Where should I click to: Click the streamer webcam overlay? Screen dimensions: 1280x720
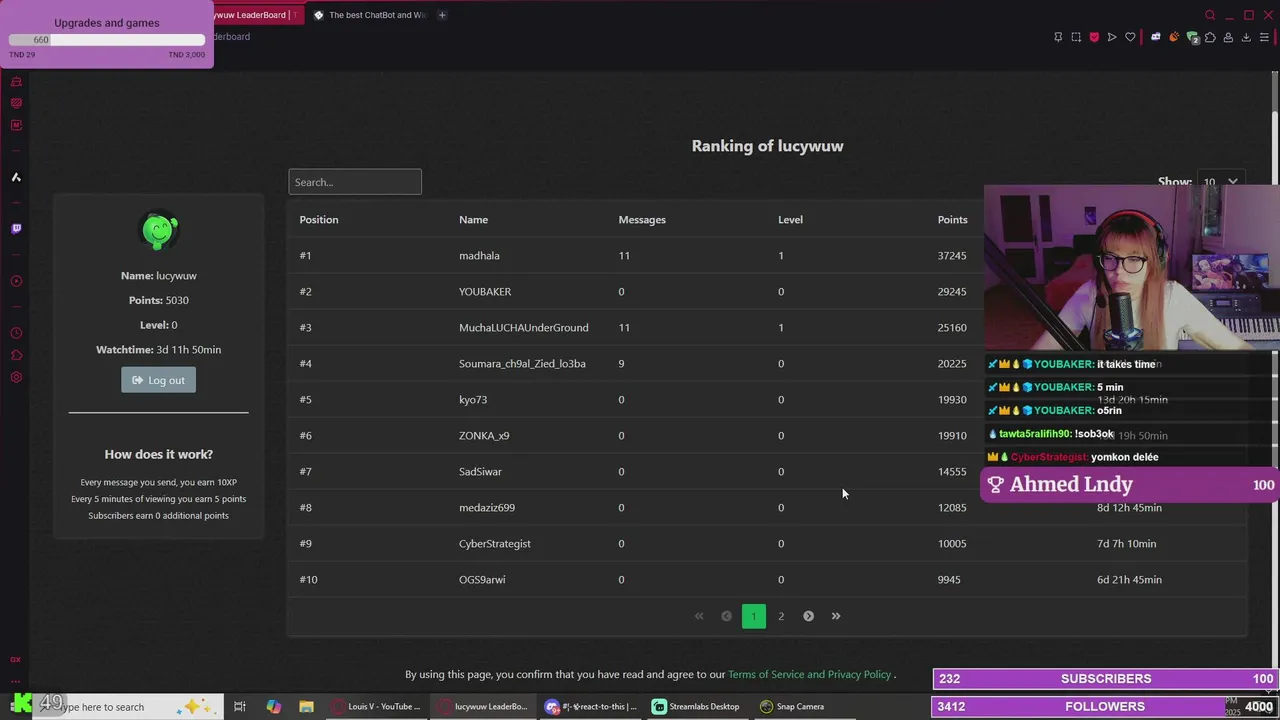click(x=1131, y=267)
